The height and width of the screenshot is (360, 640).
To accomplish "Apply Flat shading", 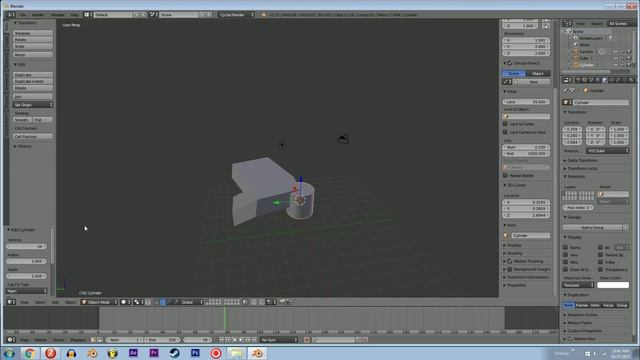I will (x=43, y=120).
